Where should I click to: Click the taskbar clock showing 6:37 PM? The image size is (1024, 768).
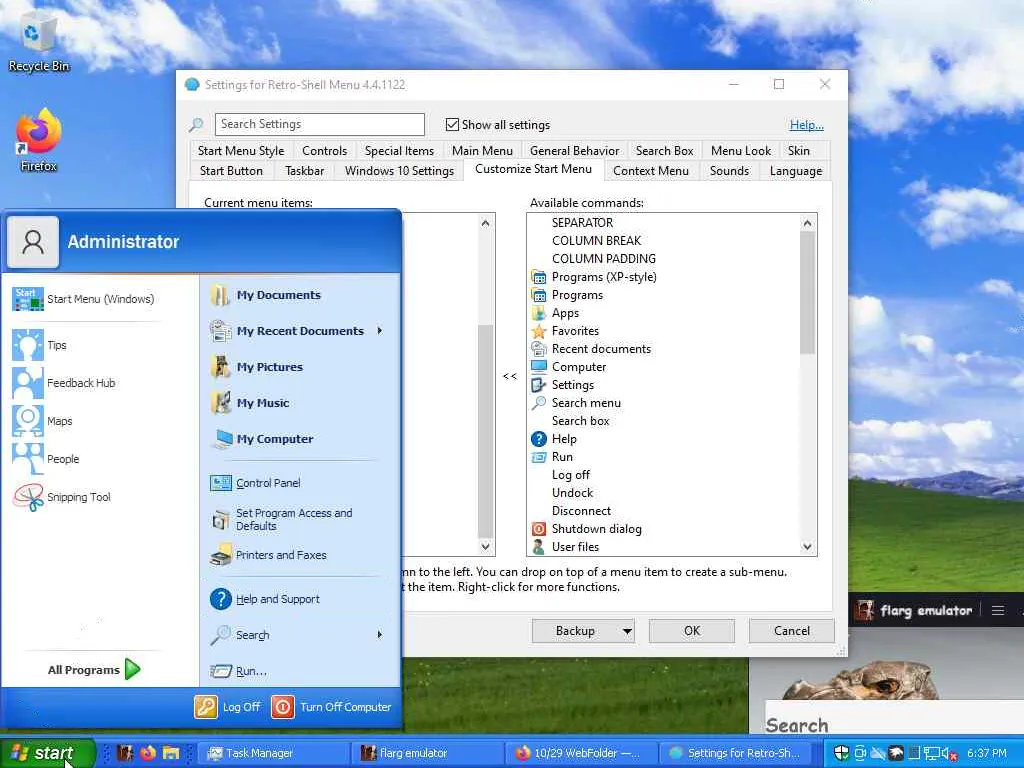(x=986, y=753)
